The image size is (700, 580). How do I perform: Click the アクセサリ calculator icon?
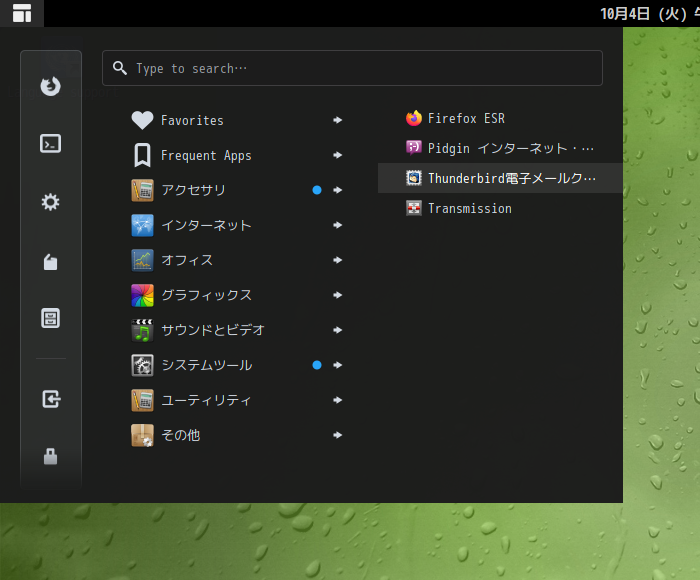[x=142, y=190]
